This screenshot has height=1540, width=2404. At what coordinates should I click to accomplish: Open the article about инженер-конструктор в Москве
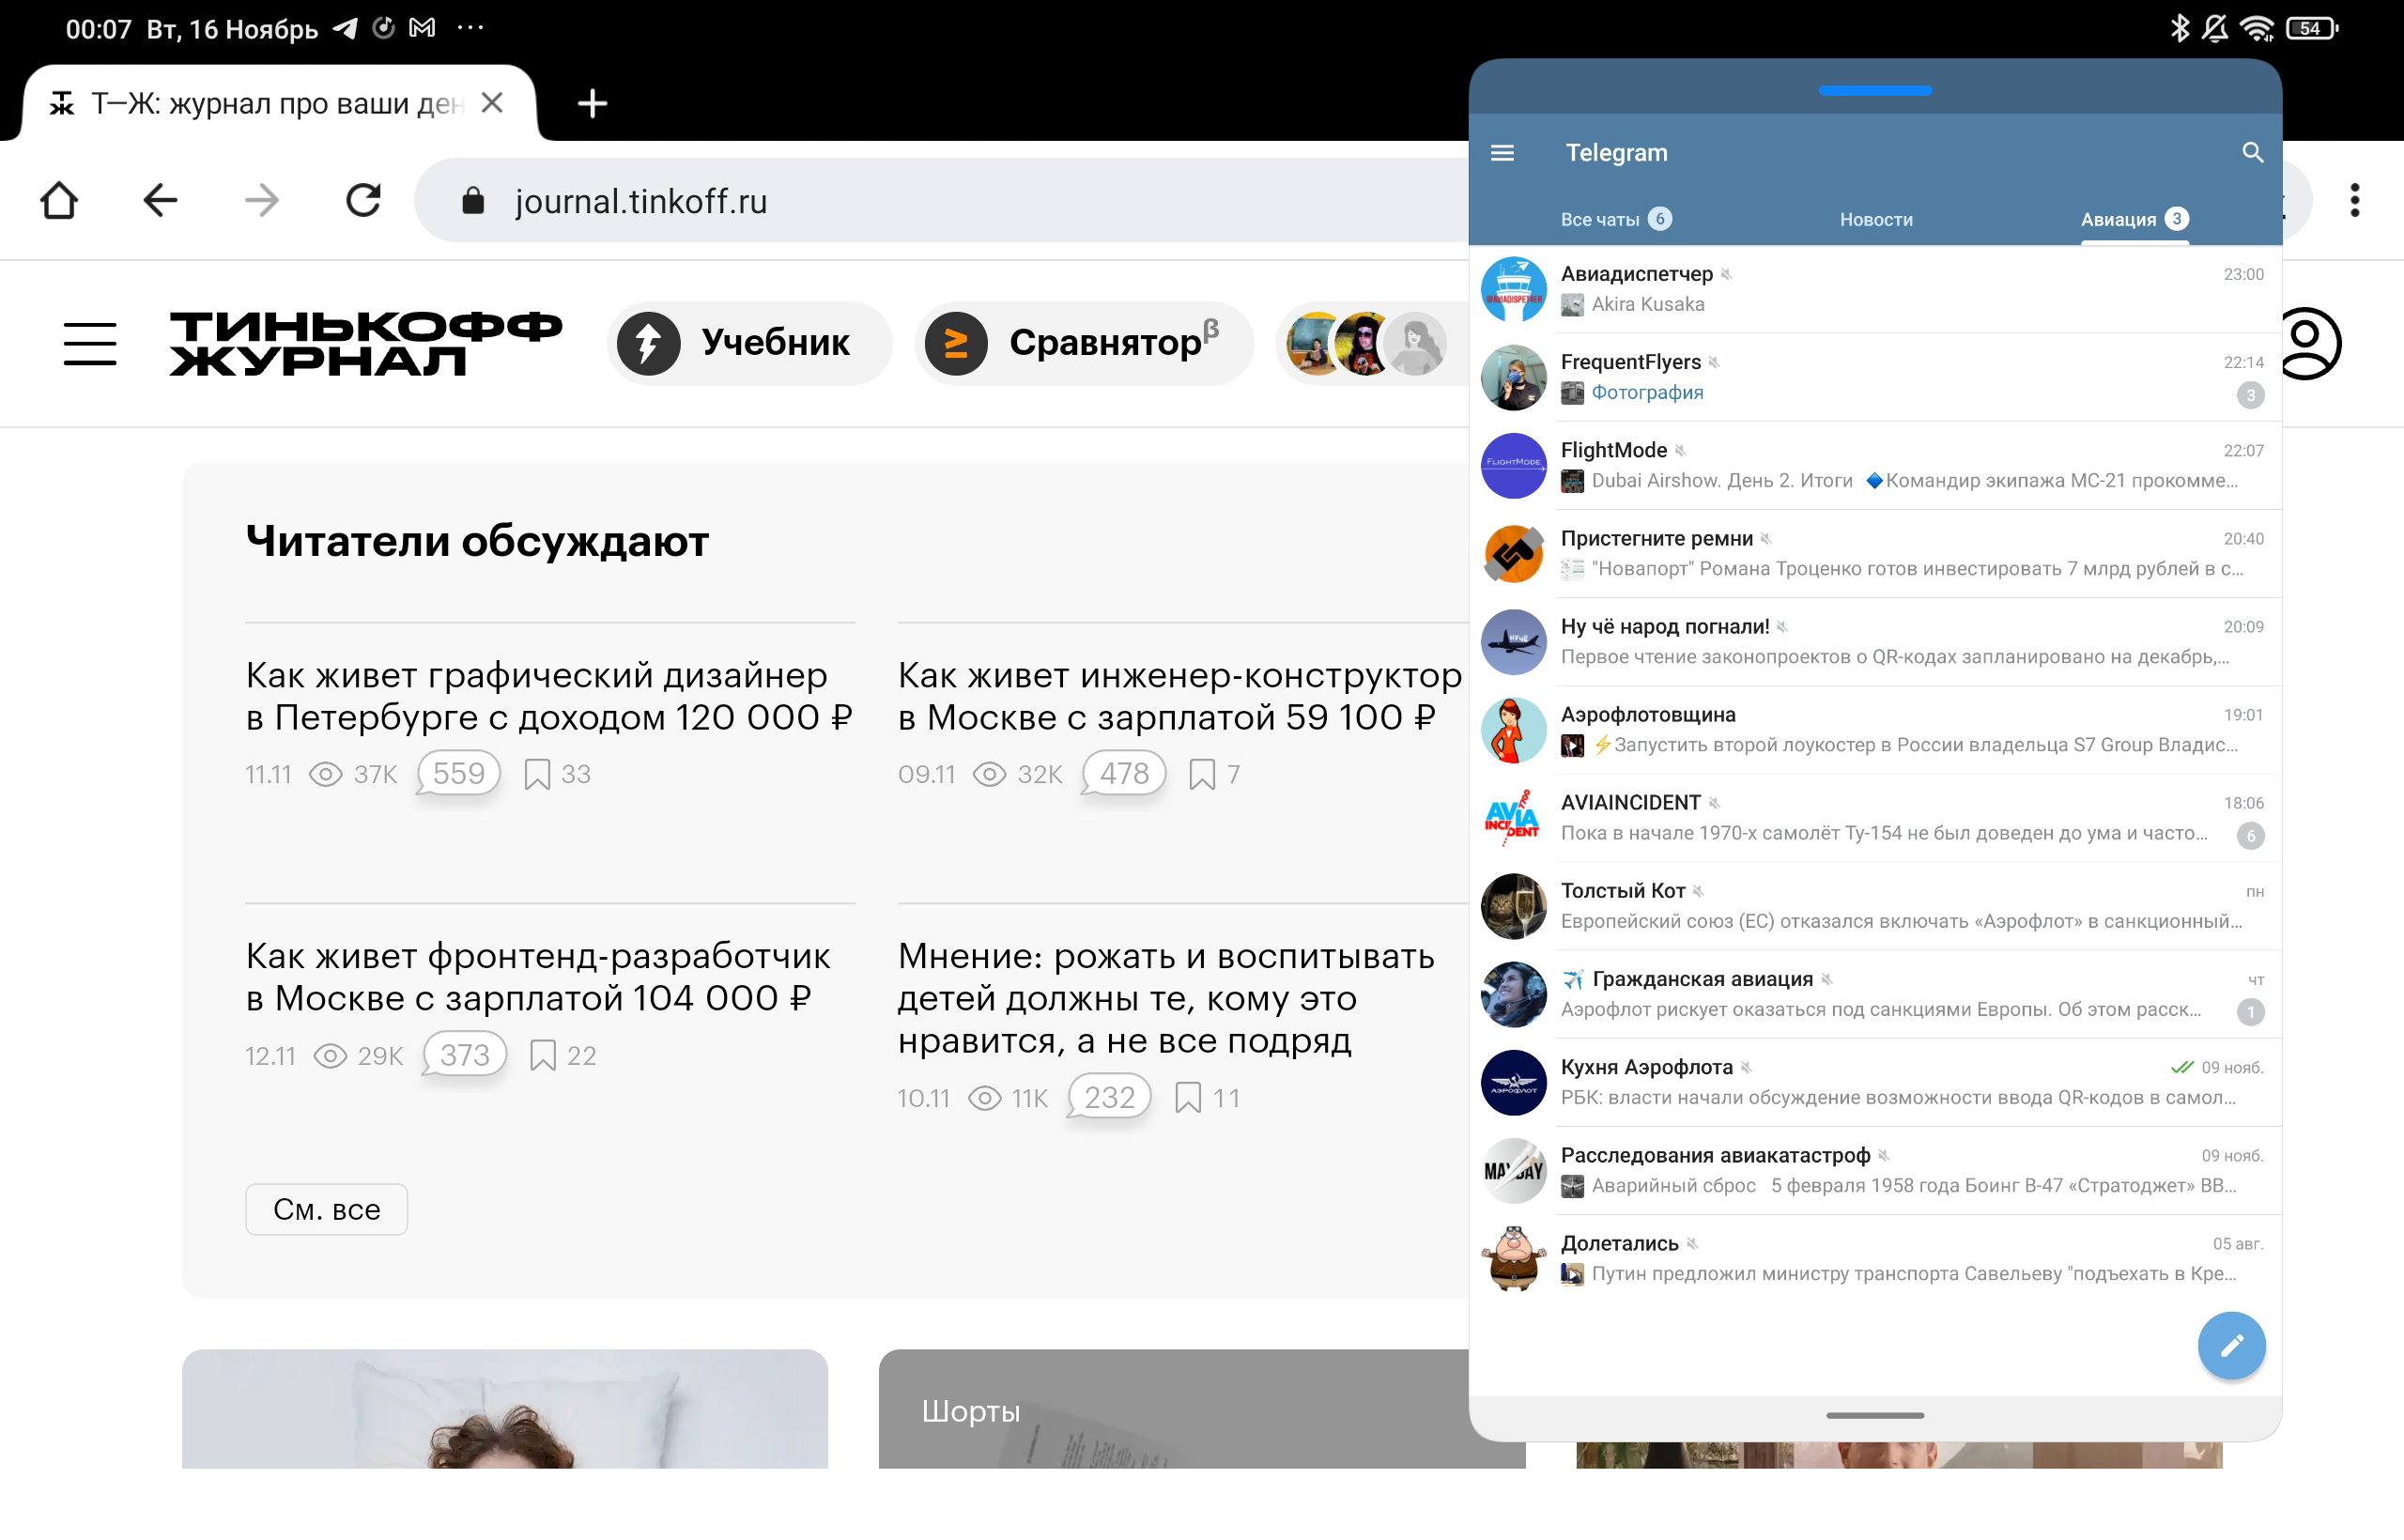(1180, 696)
